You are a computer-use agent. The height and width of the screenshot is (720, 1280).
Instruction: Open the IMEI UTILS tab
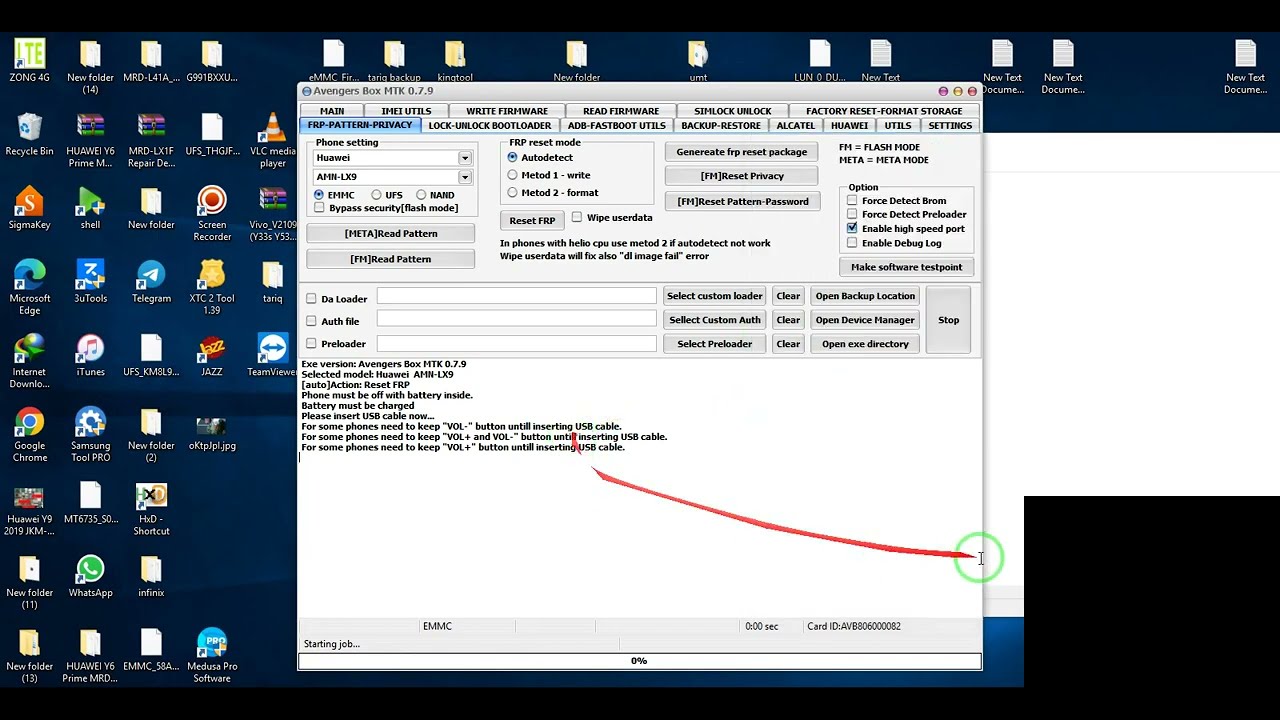(406, 111)
